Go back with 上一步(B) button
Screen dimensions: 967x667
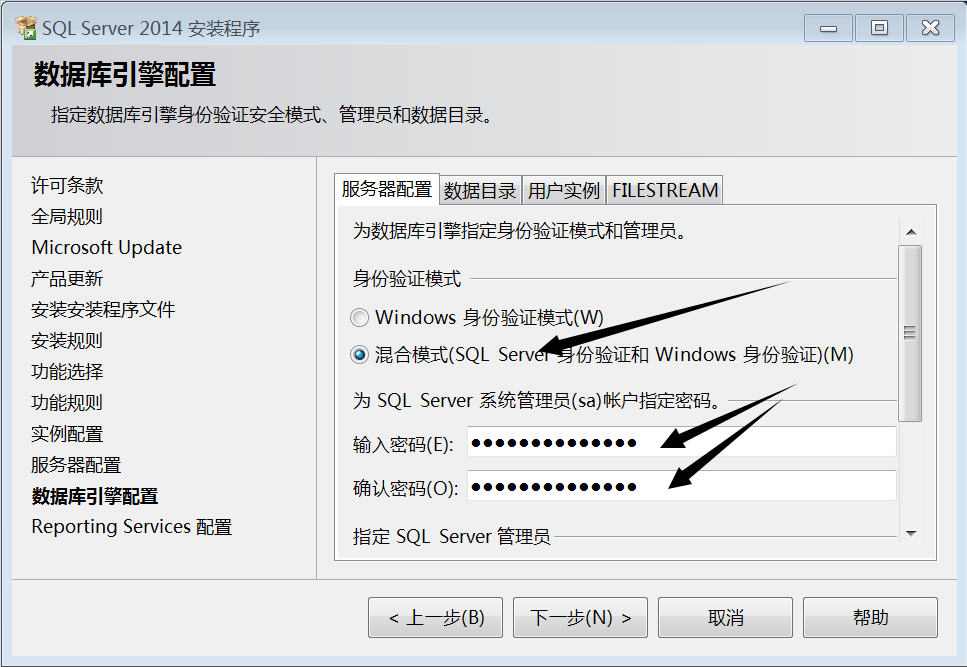point(435,617)
